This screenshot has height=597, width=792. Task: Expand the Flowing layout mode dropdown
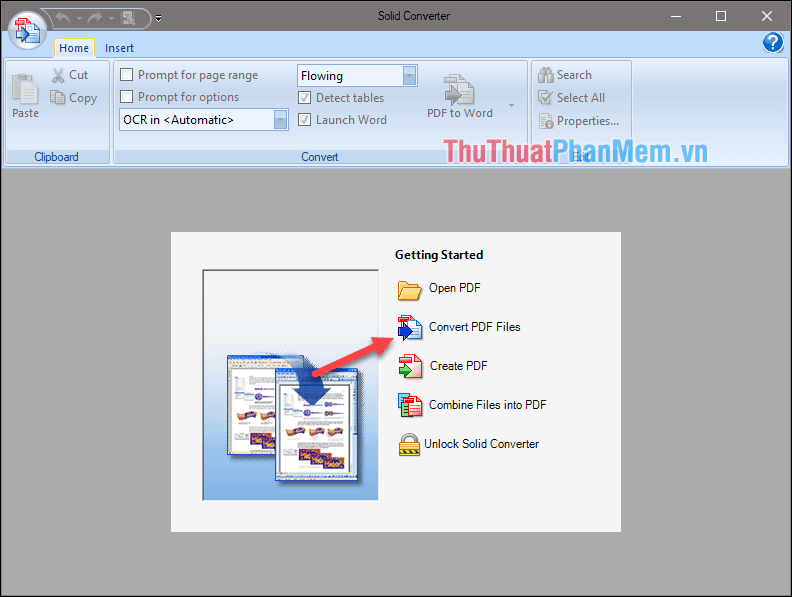[x=410, y=76]
